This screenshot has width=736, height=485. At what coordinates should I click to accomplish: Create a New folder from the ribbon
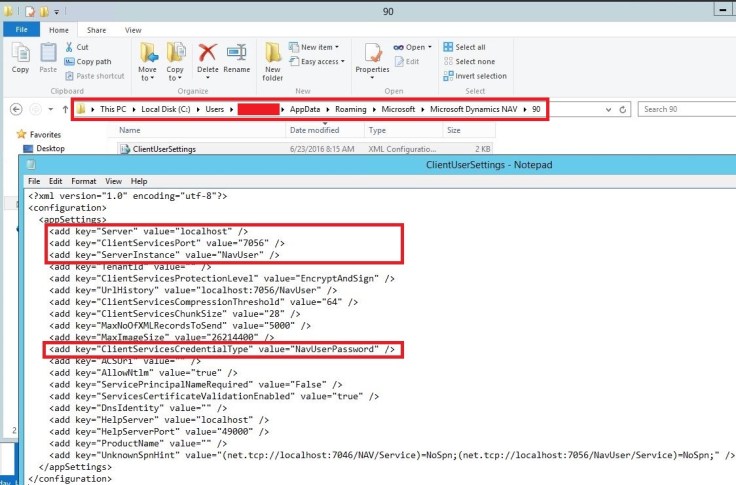(273, 60)
